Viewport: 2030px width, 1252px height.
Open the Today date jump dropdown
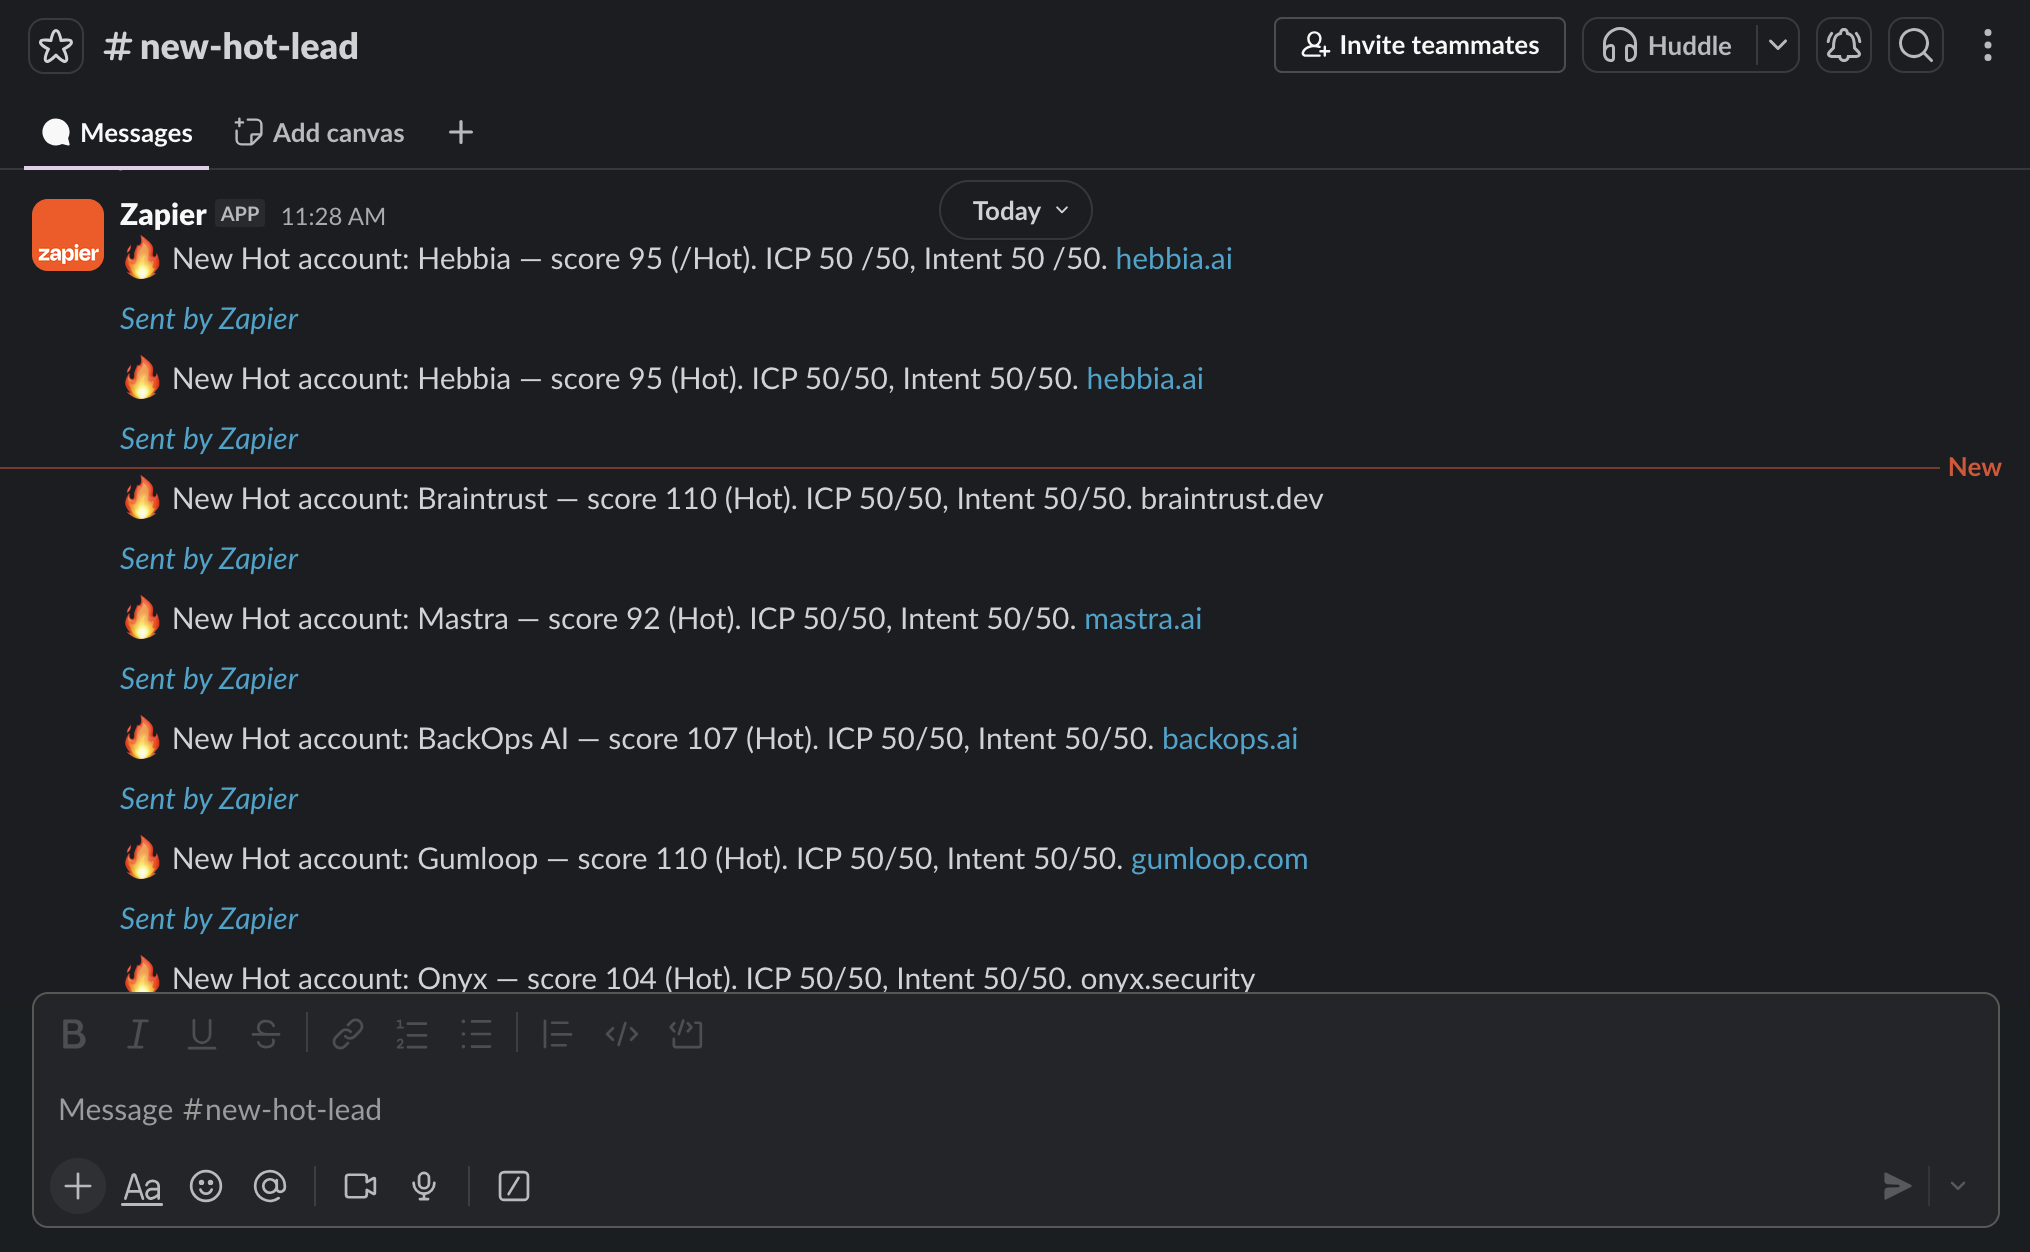click(x=1015, y=211)
